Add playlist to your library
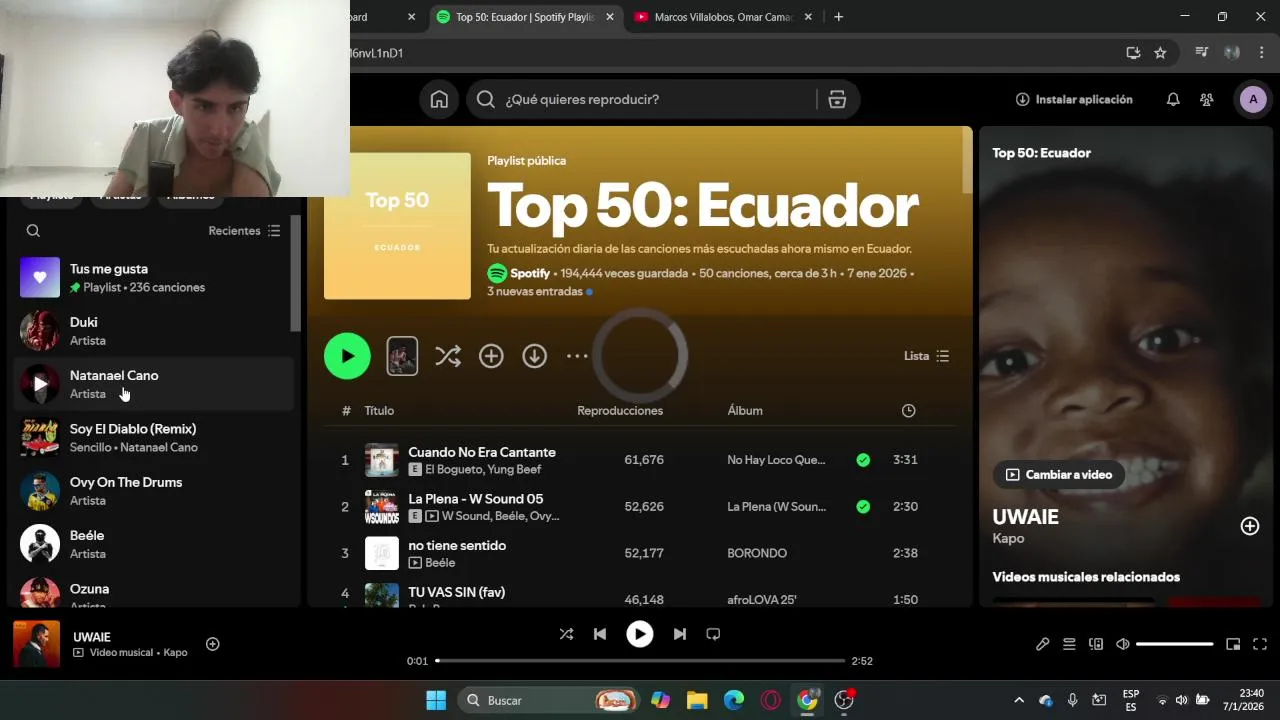The width and height of the screenshot is (1280, 720). [x=491, y=356]
